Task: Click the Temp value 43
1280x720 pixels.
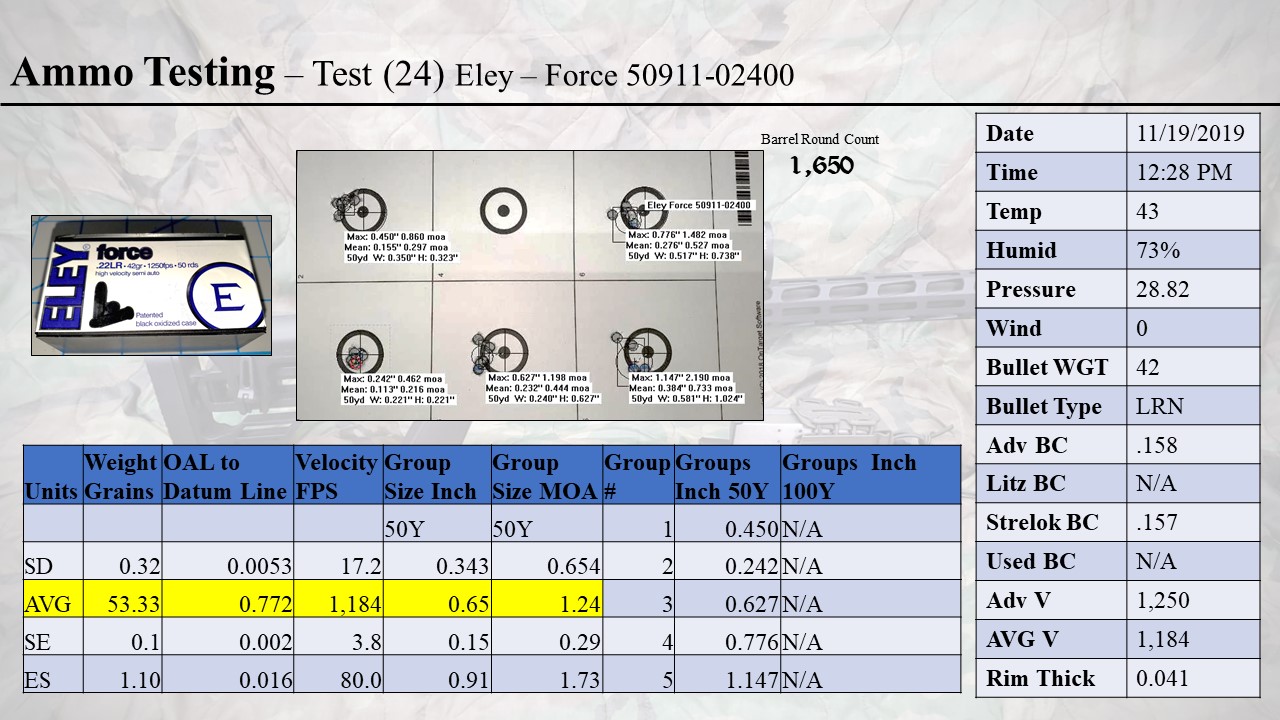Action: coord(1148,211)
